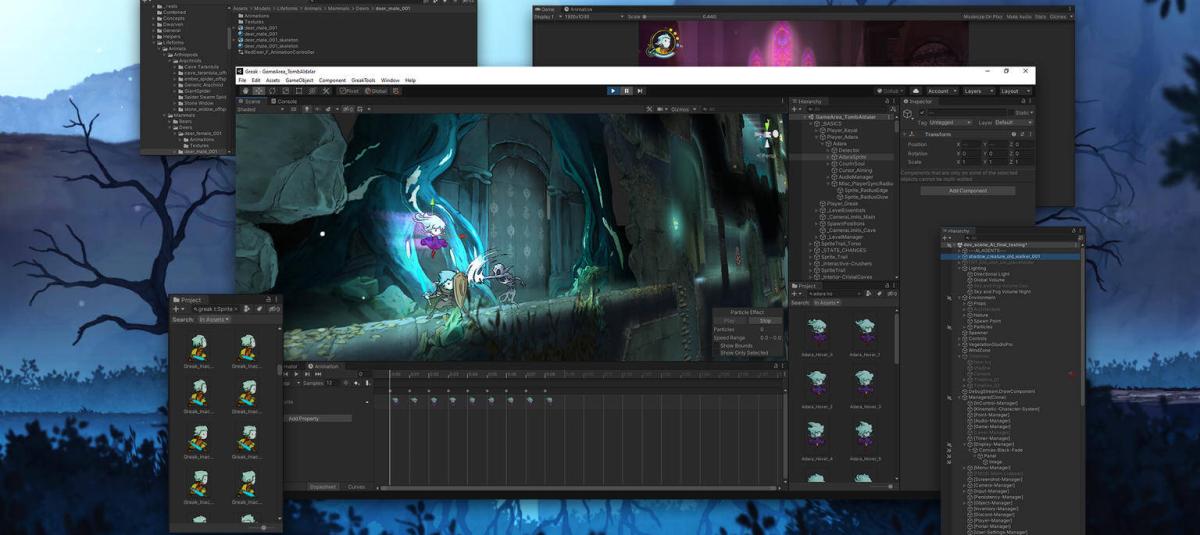Click the Pause button in toolbar
This screenshot has width=1200, height=535.
click(627, 91)
